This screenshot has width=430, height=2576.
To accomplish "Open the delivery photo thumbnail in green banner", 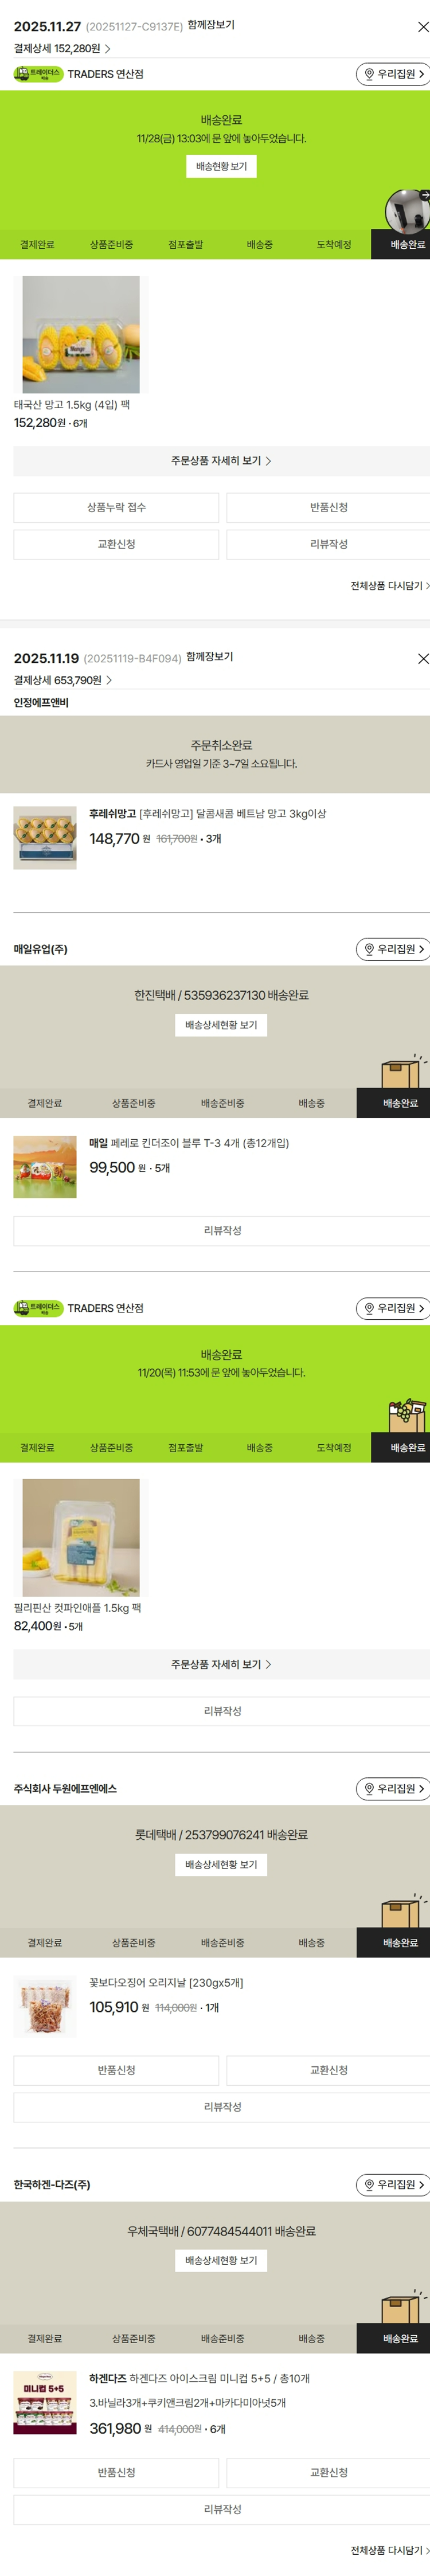I will [408, 210].
